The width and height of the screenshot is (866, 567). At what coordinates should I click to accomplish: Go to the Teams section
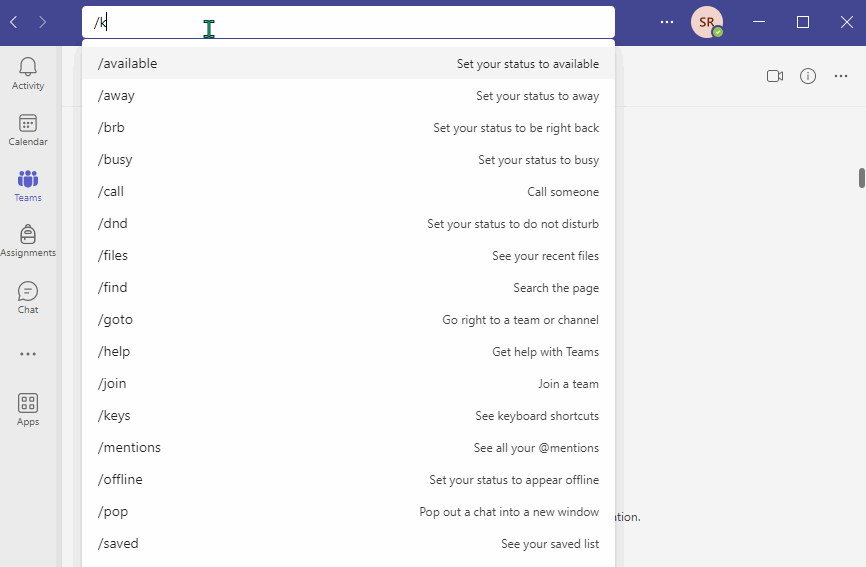click(x=28, y=186)
